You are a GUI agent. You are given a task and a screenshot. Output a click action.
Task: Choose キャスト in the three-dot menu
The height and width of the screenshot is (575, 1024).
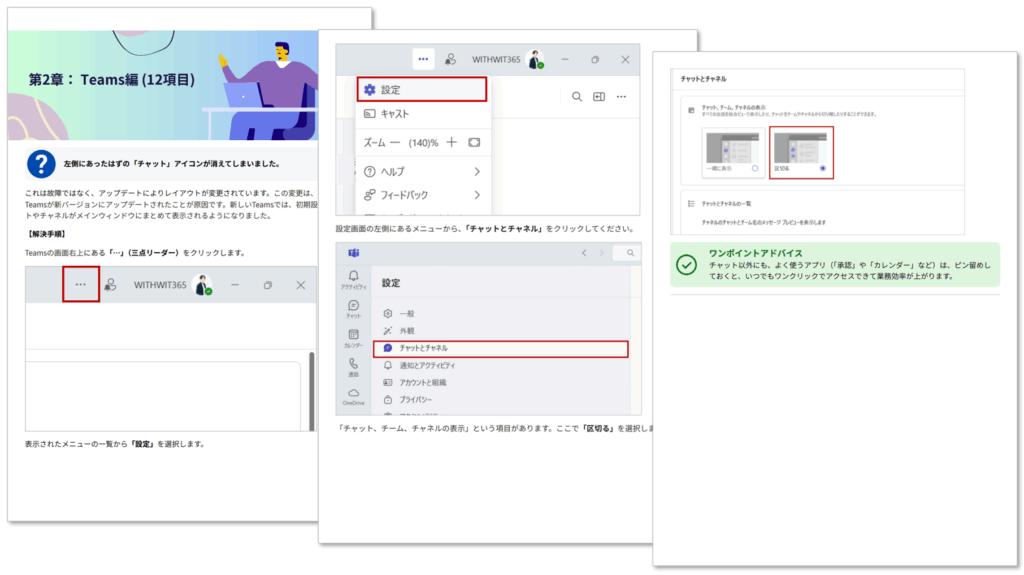click(x=423, y=114)
